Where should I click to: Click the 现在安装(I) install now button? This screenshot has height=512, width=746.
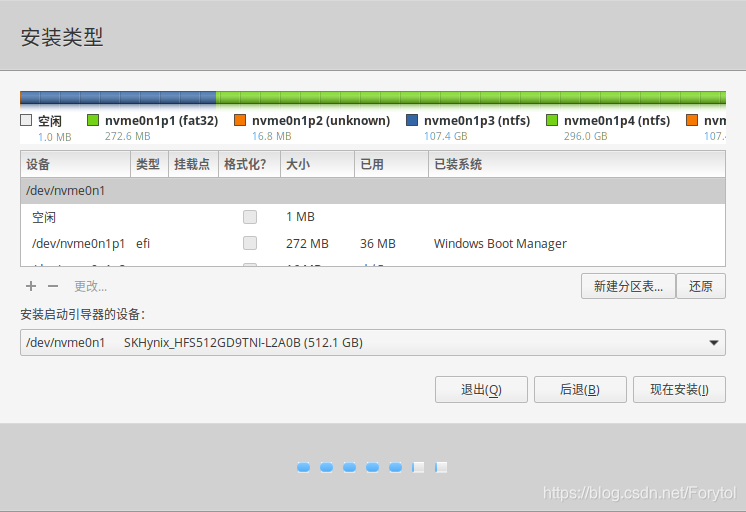(679, 390)
